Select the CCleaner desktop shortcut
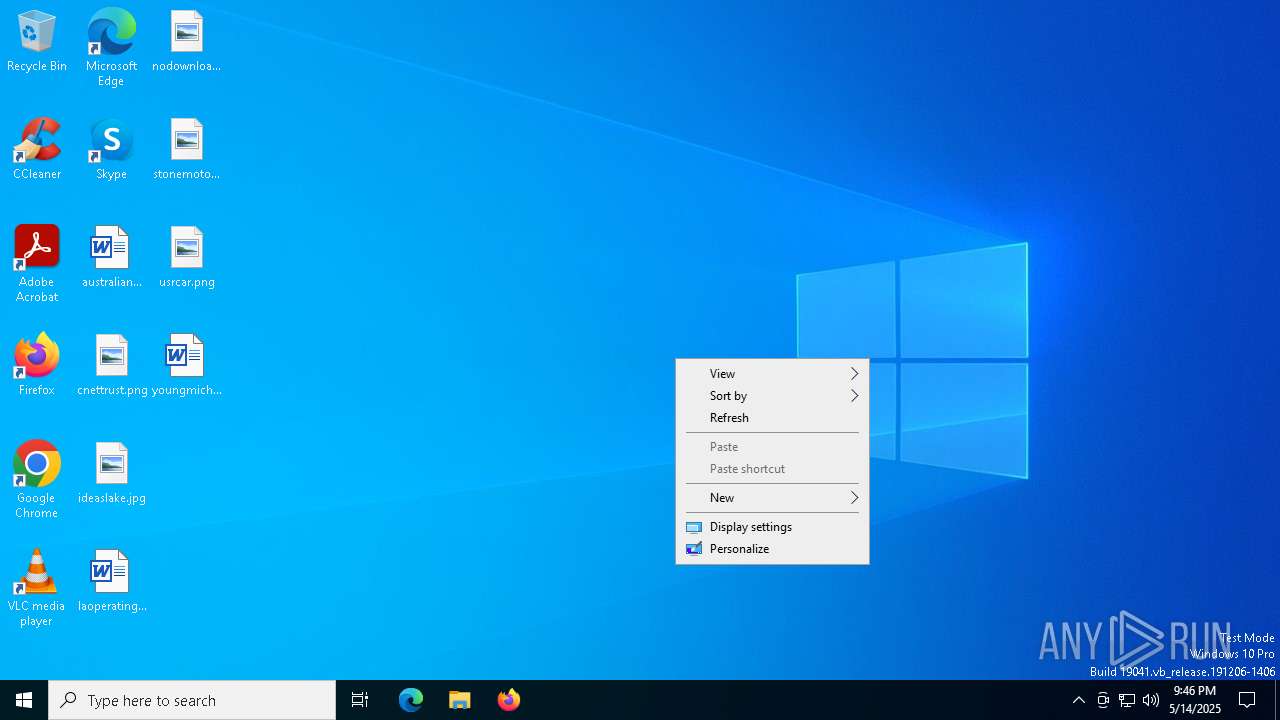The width and height of the screenshot is (1280, 720). coord(37,150)
